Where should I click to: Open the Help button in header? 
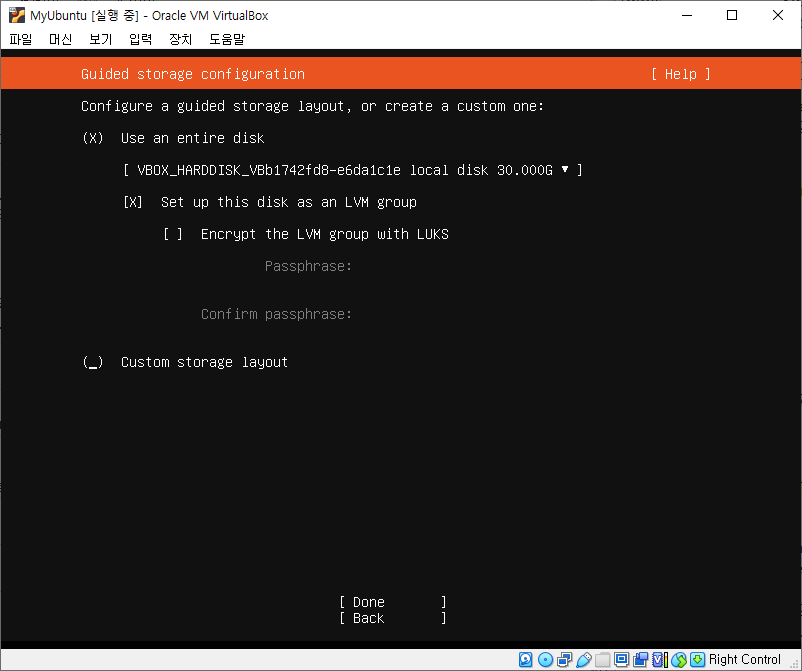pos(681,74)
